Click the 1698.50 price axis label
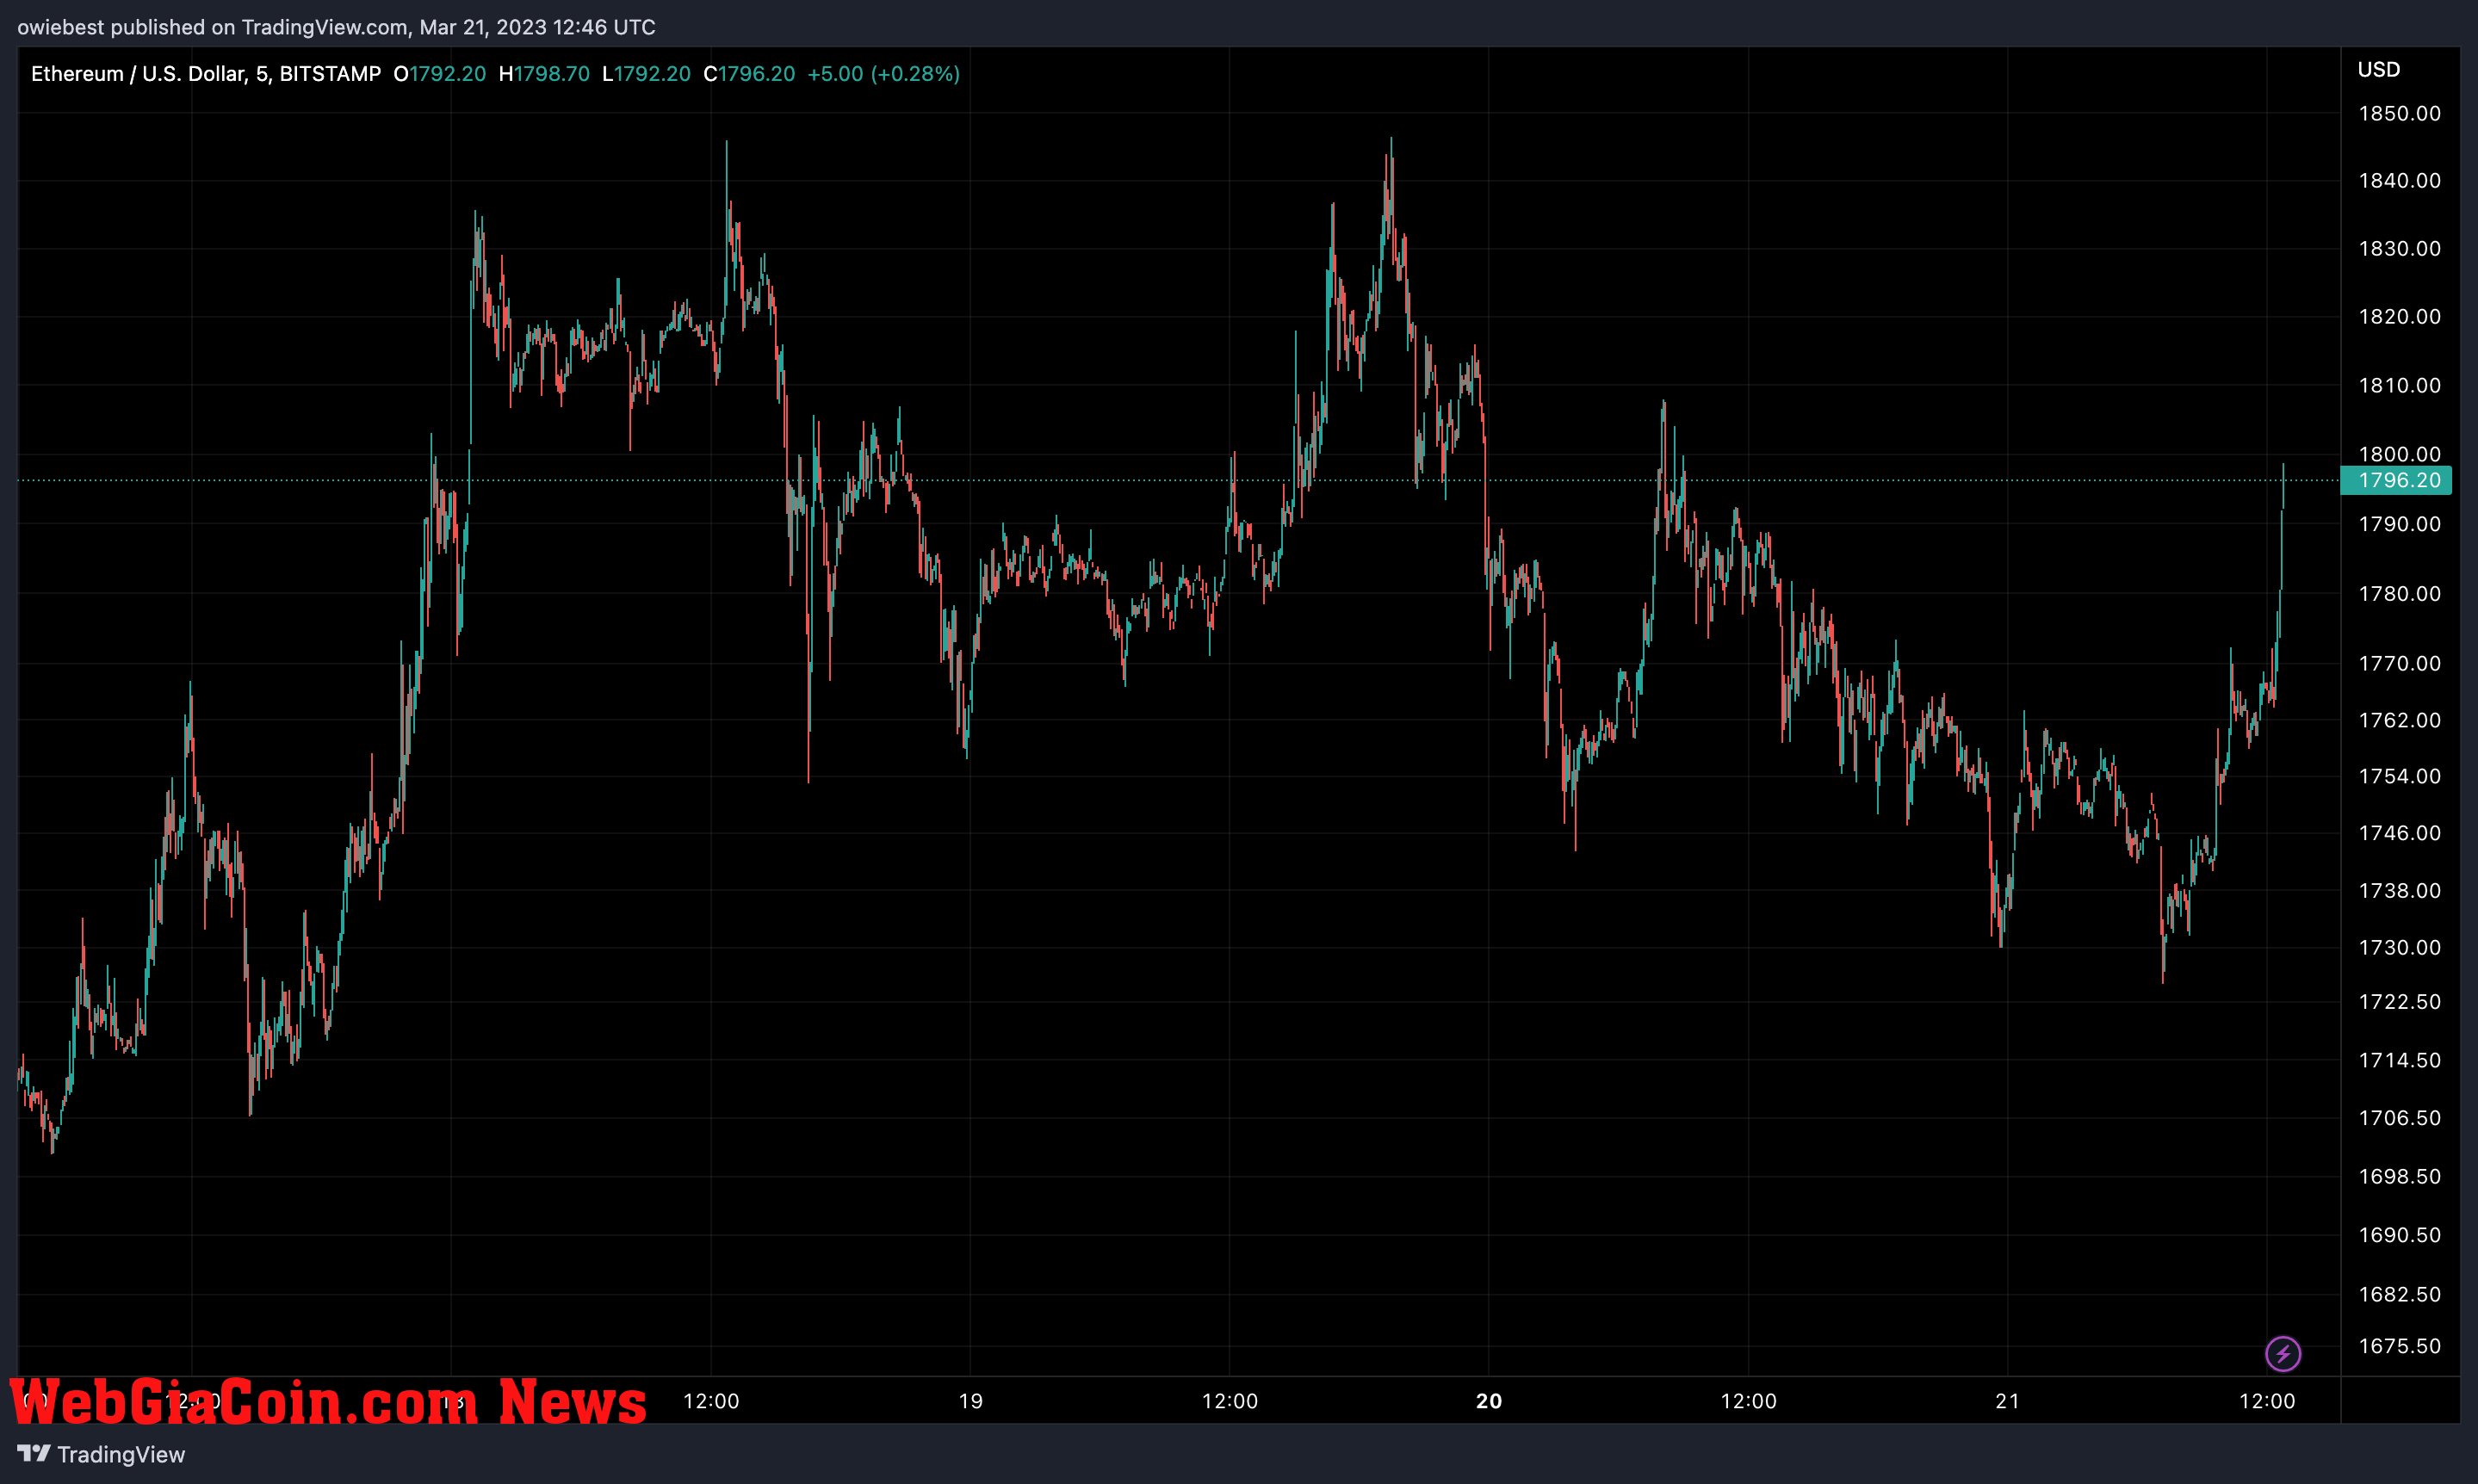The height and width of the screenshot is (1484, 2478). click(x=2399, y=1176)
